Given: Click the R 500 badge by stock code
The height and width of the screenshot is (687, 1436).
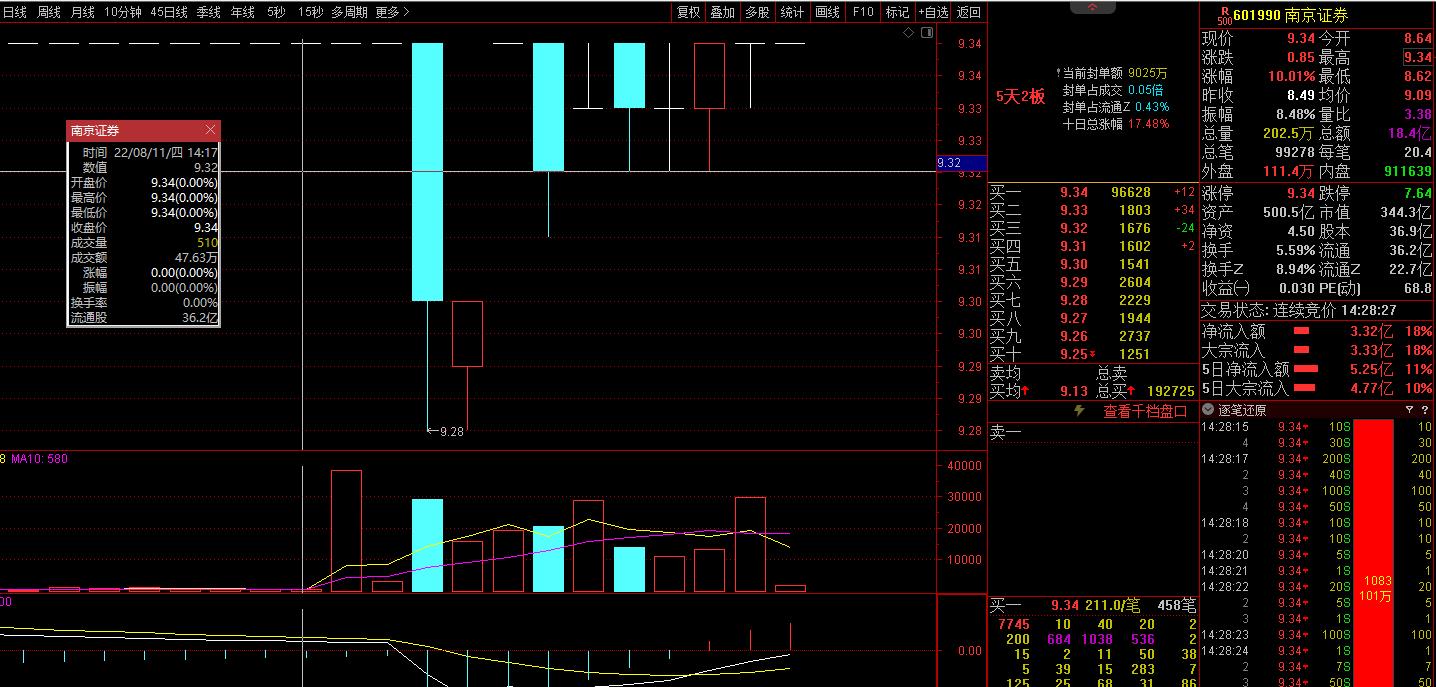Looking at the screenshot, I should point(1223,15).
